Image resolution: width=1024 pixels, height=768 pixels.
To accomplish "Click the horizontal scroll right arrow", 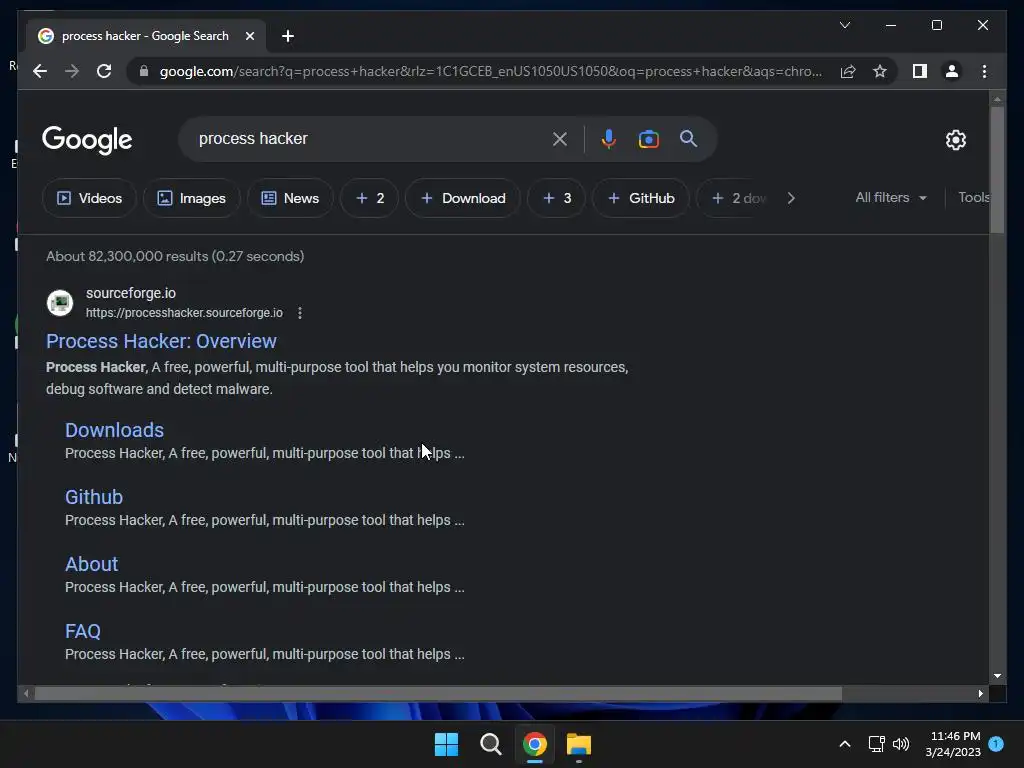I will [980, 694].
